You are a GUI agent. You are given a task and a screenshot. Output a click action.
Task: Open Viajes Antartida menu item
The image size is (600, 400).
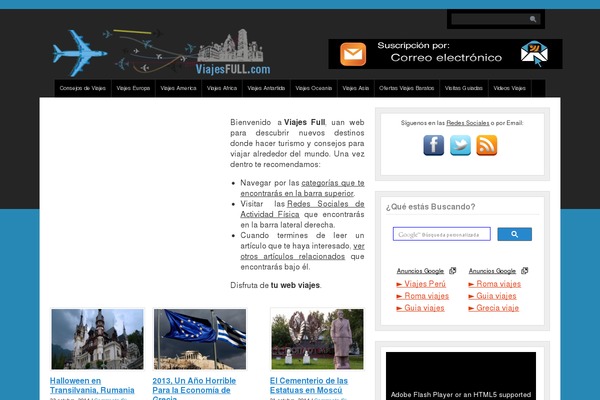(266, 88)
